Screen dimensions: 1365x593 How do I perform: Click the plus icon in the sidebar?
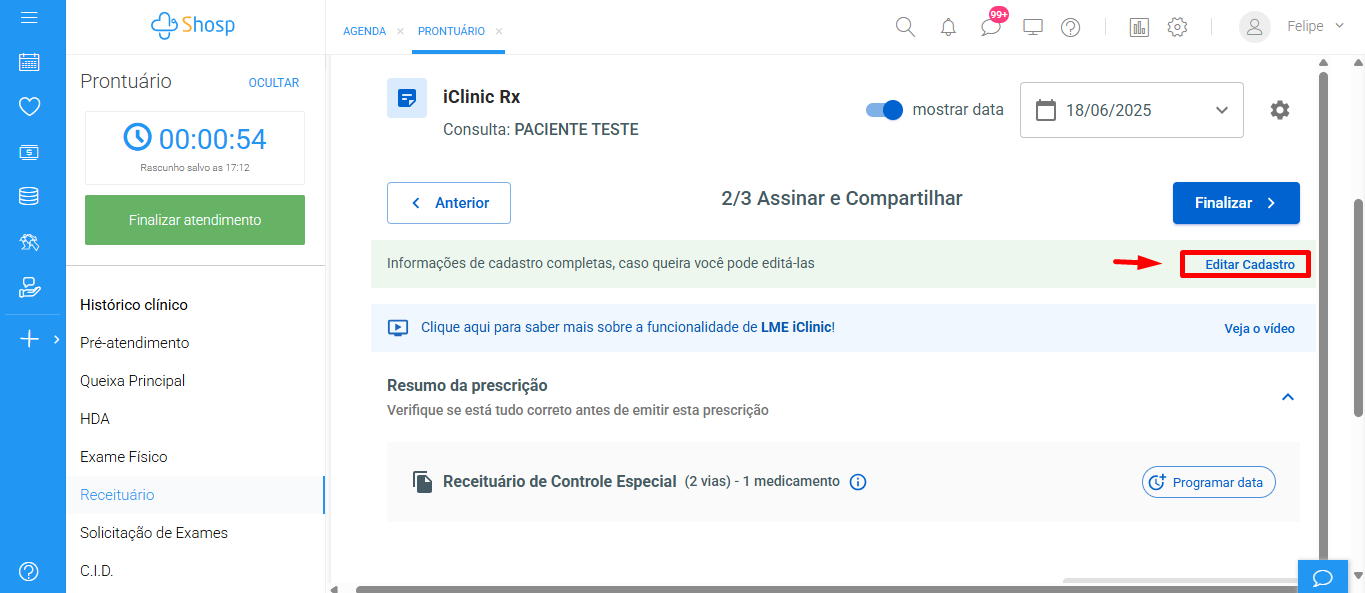tap(29, 339)
